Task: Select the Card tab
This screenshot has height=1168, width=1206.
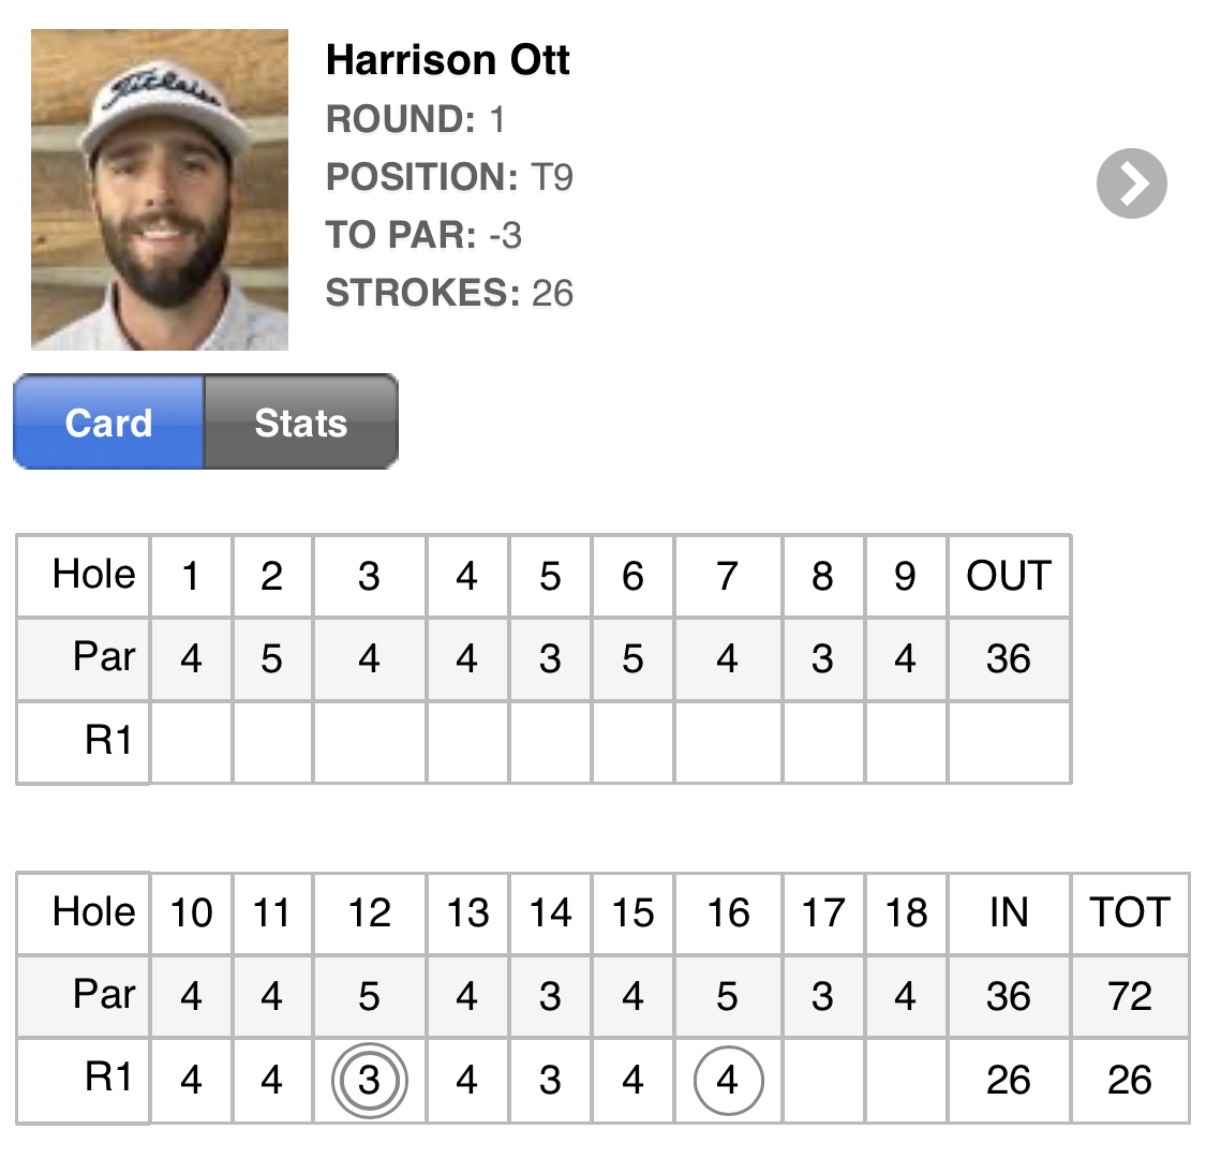Action: tap(109, 422)
